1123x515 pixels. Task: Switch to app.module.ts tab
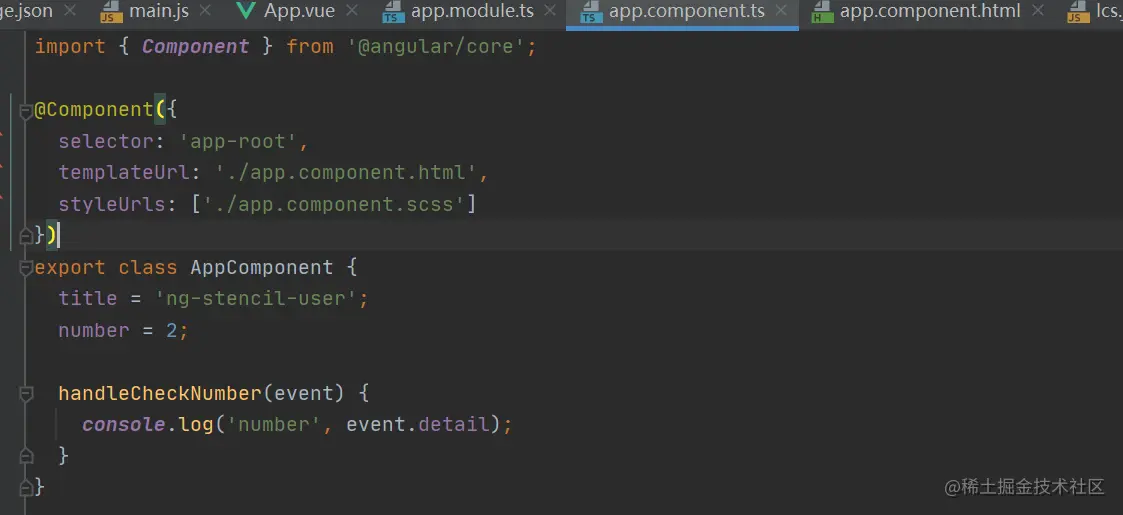472,11
